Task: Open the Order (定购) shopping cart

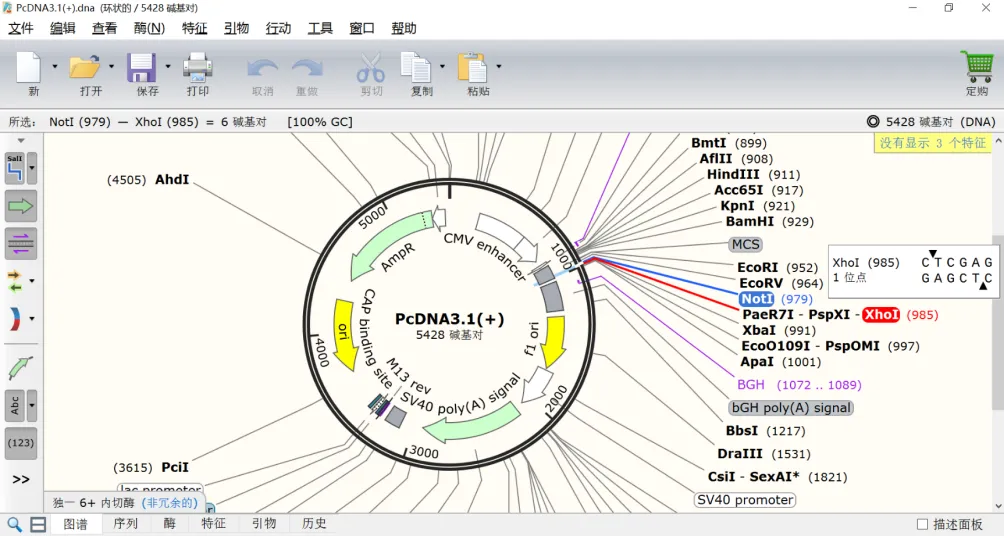Action: coord(976,68)
